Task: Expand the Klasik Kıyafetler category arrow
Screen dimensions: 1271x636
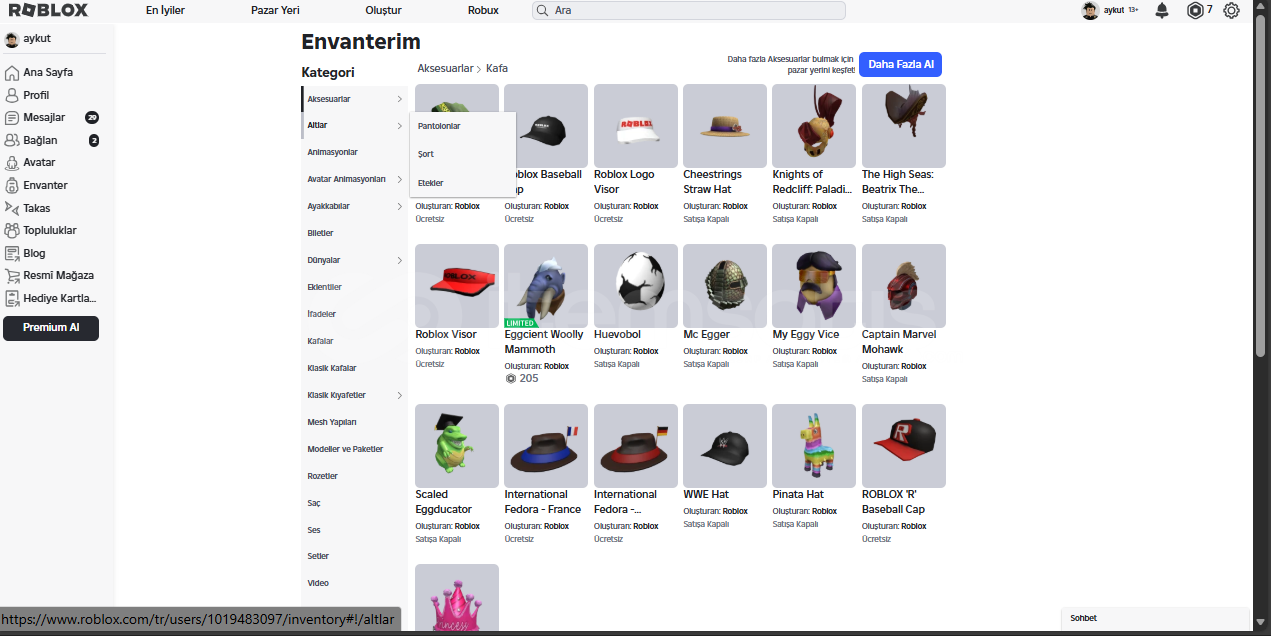Action: pos(399,395)
